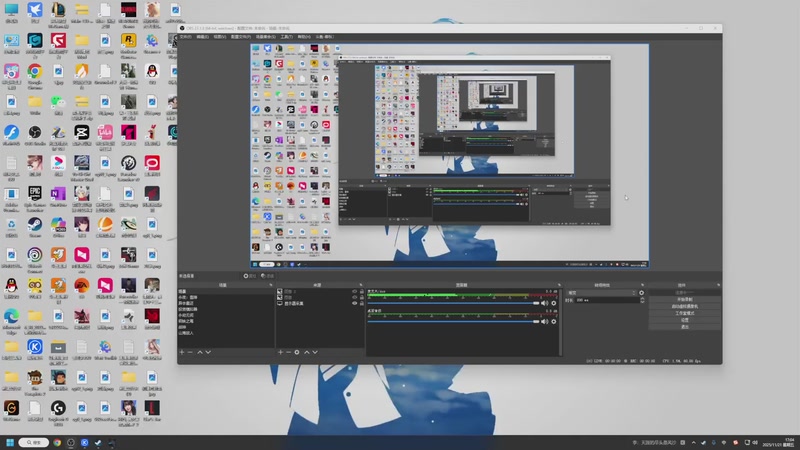Open the 编辑 menu in OBS
This screenshot has height=450, width=800.
pos(203,37)
